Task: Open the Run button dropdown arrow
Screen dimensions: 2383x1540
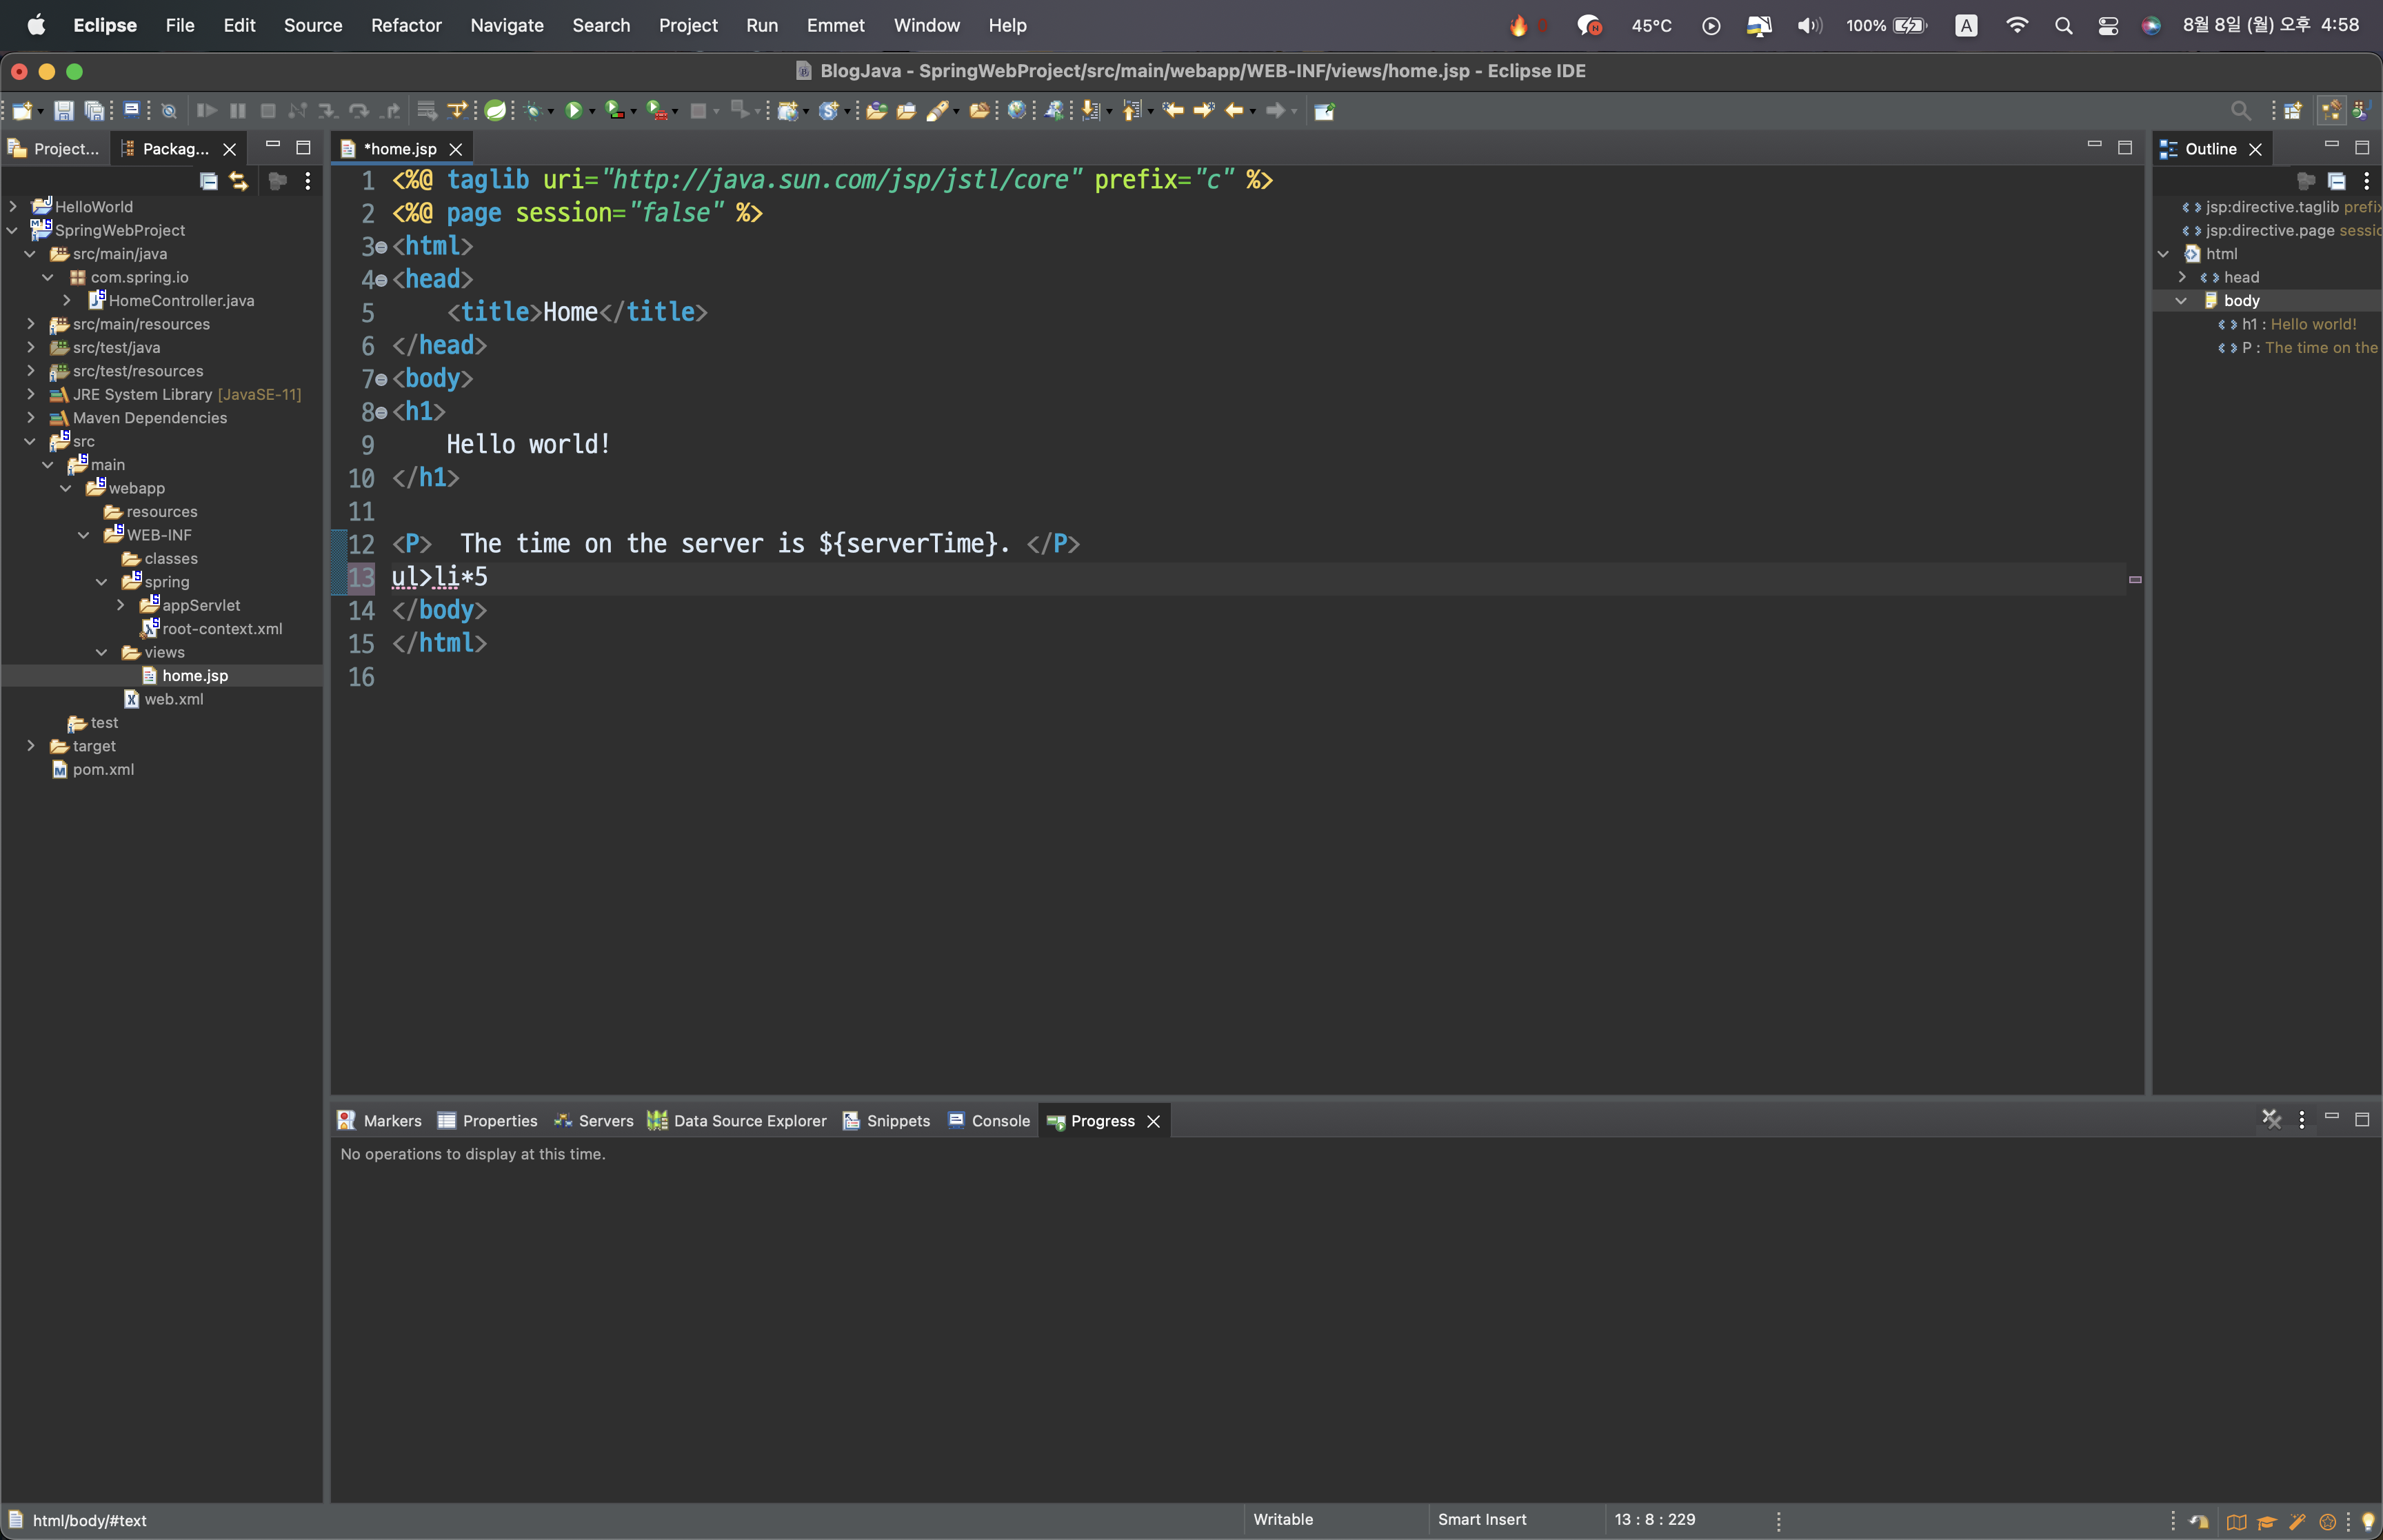Action: 592,112
